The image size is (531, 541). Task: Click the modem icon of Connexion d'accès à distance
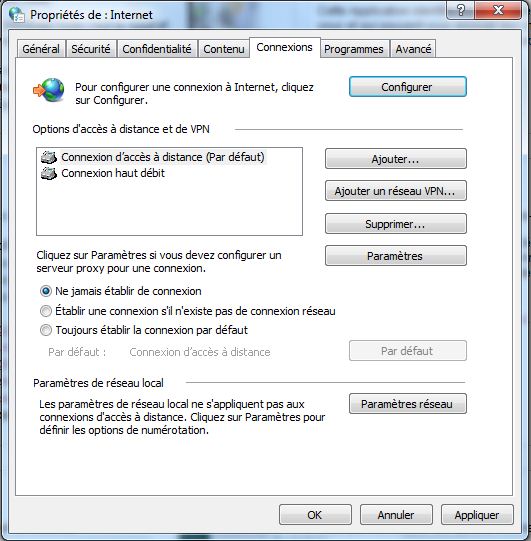coord(49,157)
